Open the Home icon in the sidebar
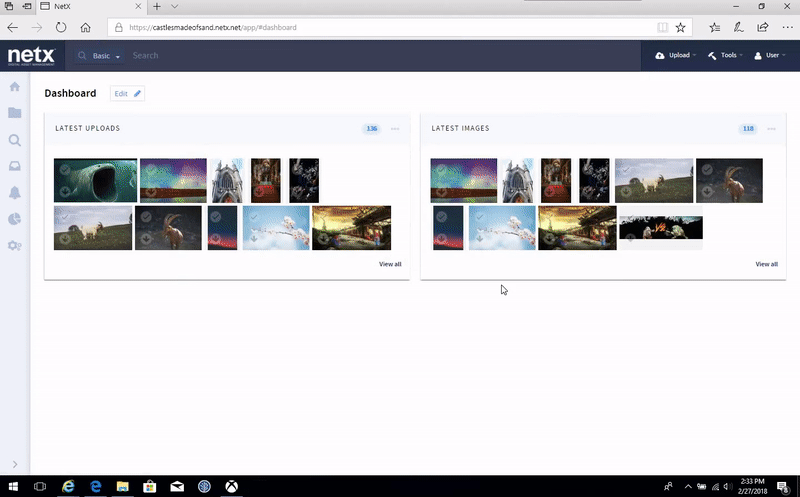This screenshot has height=497, width=800. [15, 87]
